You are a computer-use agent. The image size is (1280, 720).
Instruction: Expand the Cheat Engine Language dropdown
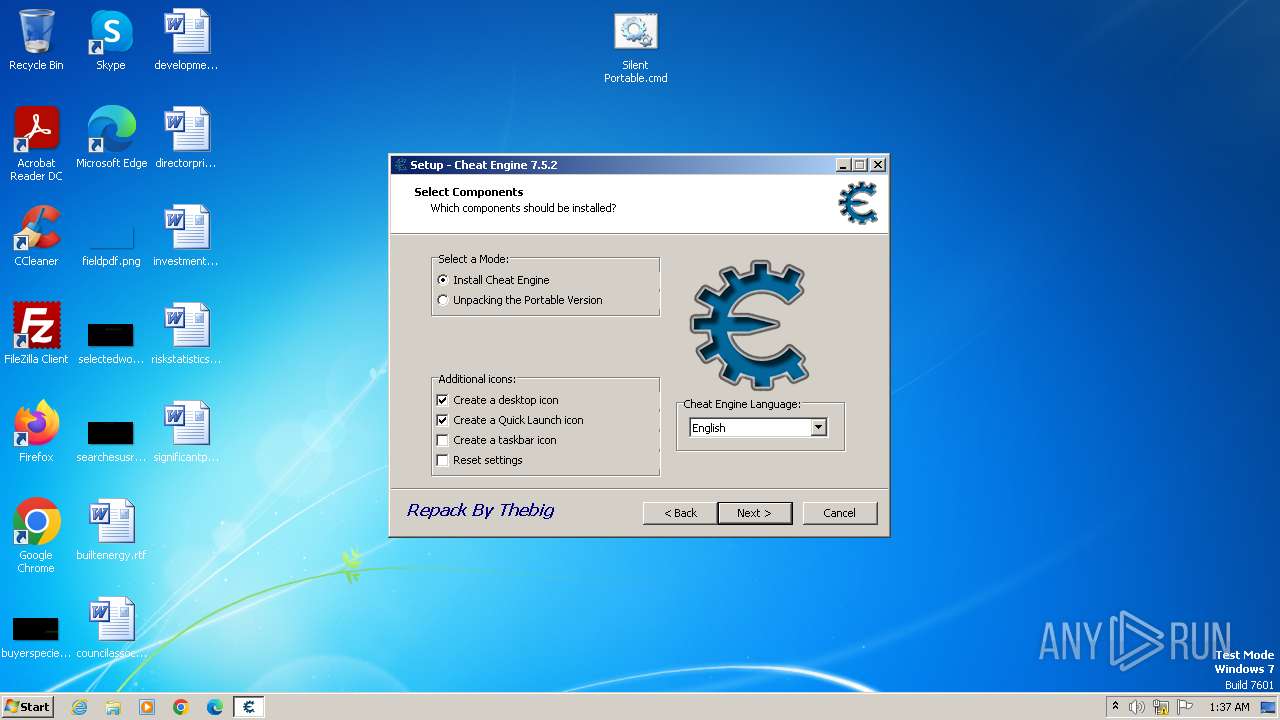pyautogui.click(x=818, y=428)
